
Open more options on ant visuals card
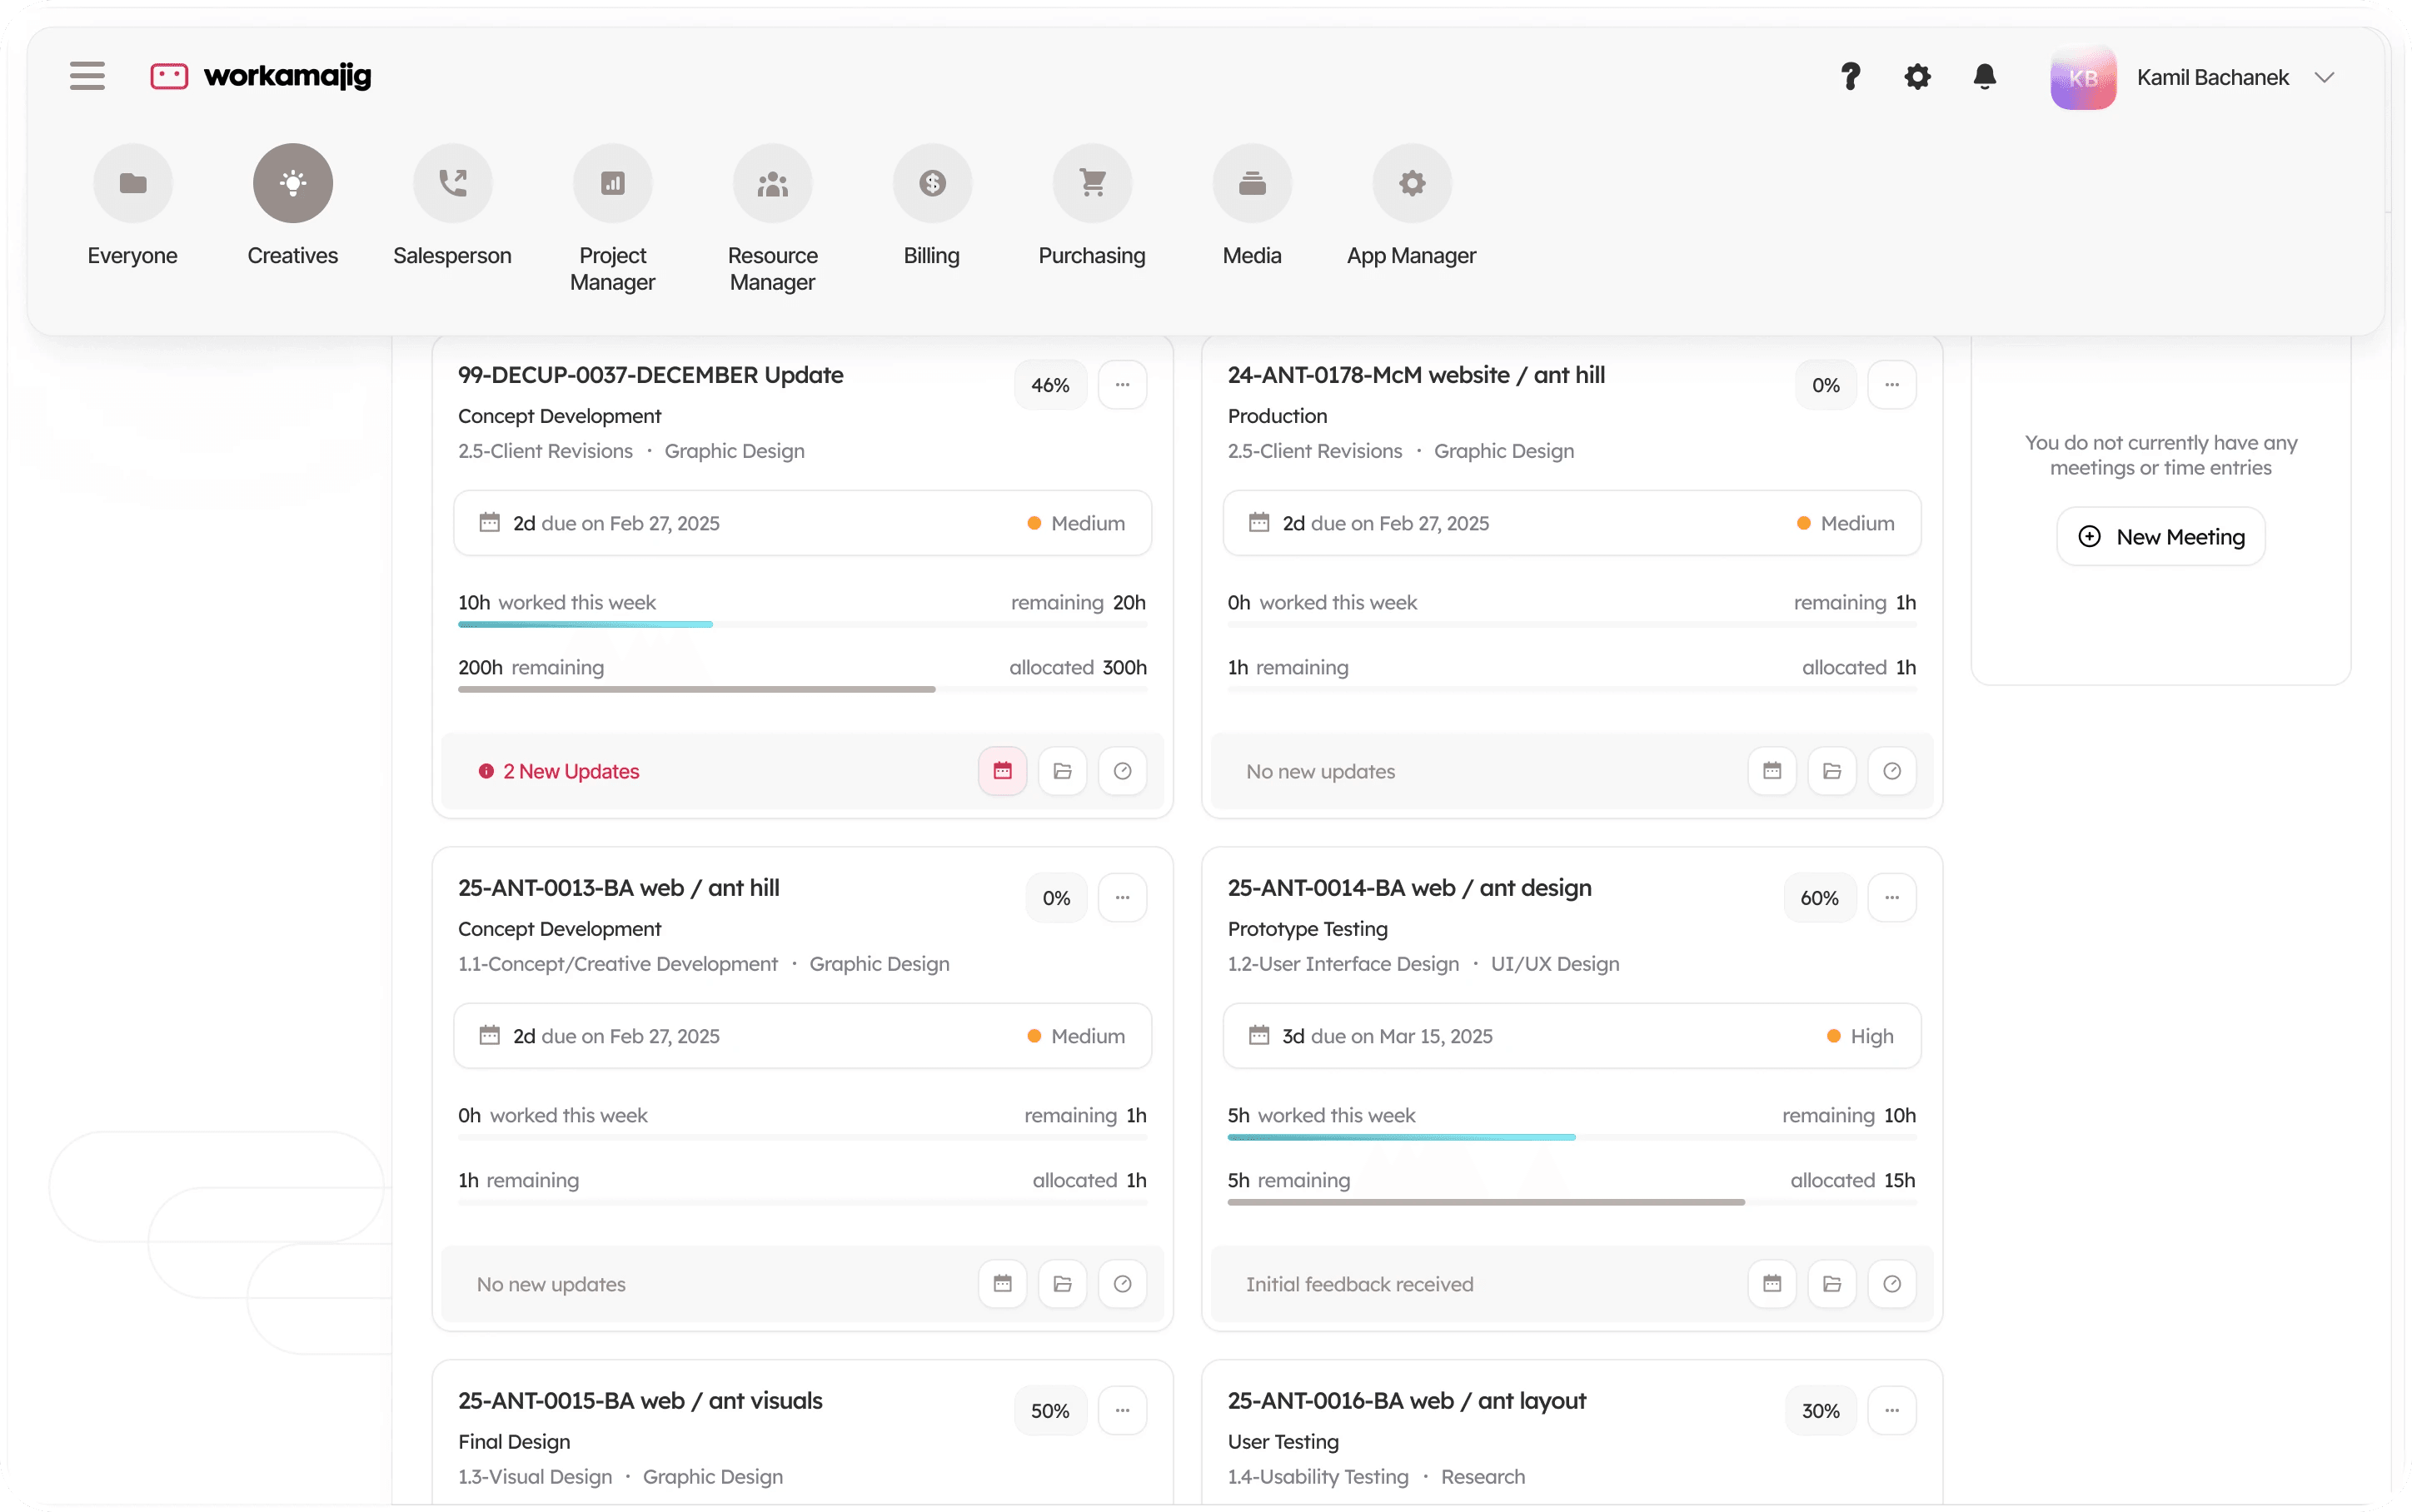[x=1122, y=1411]
